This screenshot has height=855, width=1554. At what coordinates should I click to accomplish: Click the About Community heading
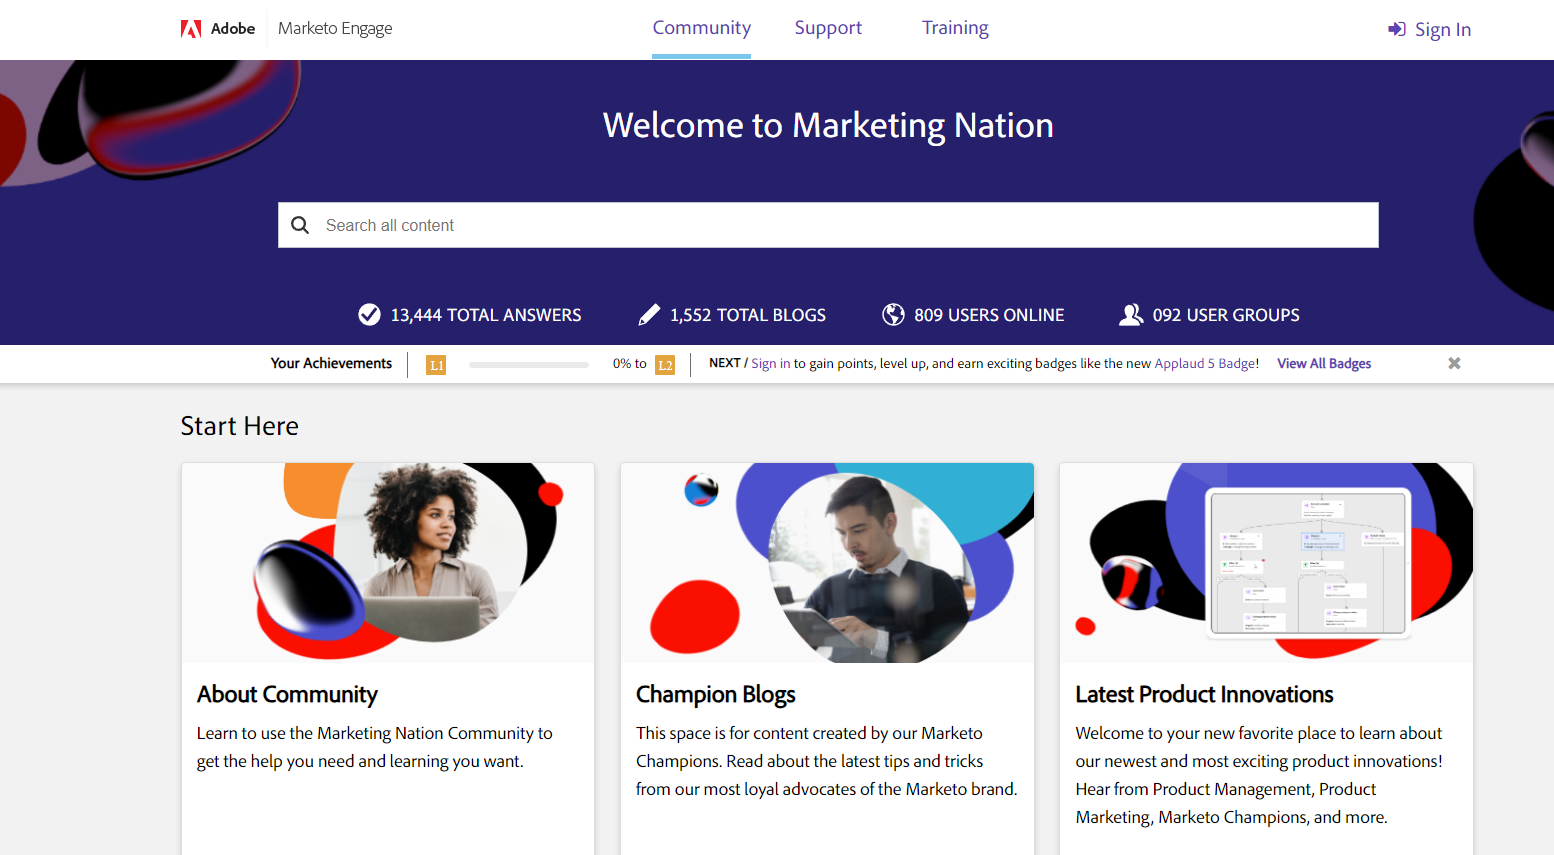(x=287, y=694)
